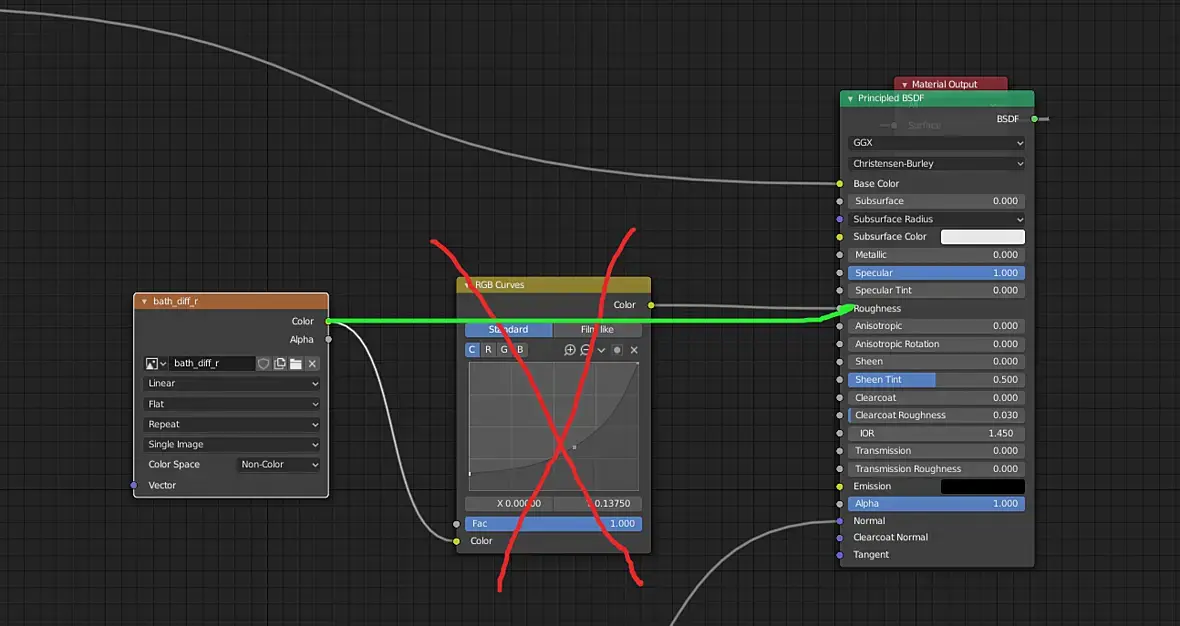
Task: Click the curve point Y value 0.13750 field
Action: pos(598,503)
